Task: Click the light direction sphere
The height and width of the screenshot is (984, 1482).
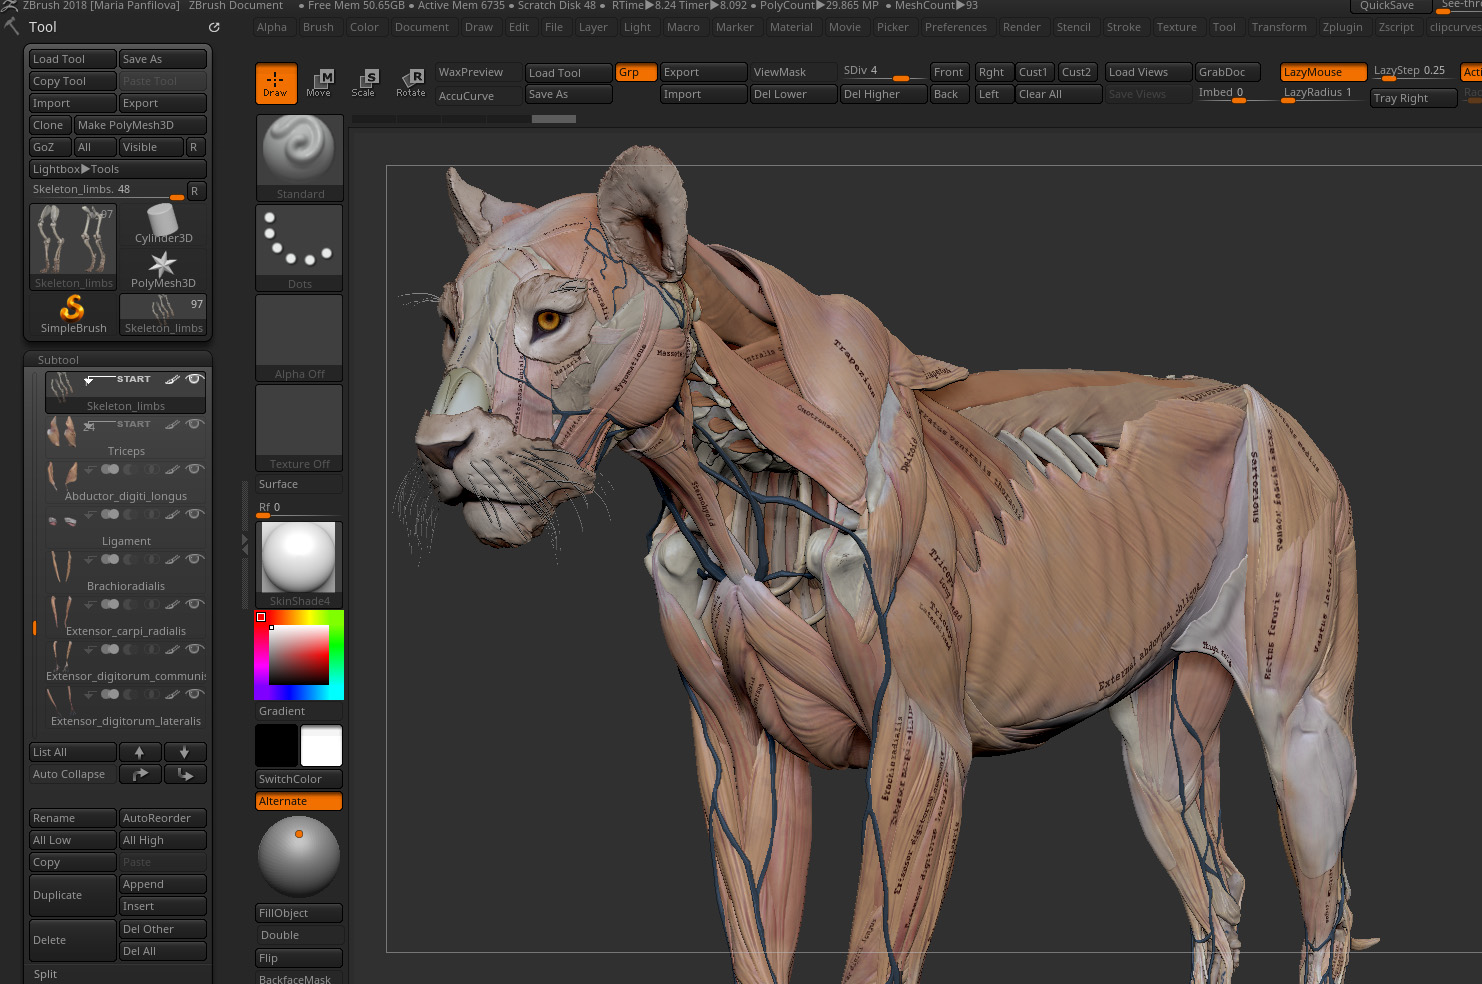Action: click(299, 856)
